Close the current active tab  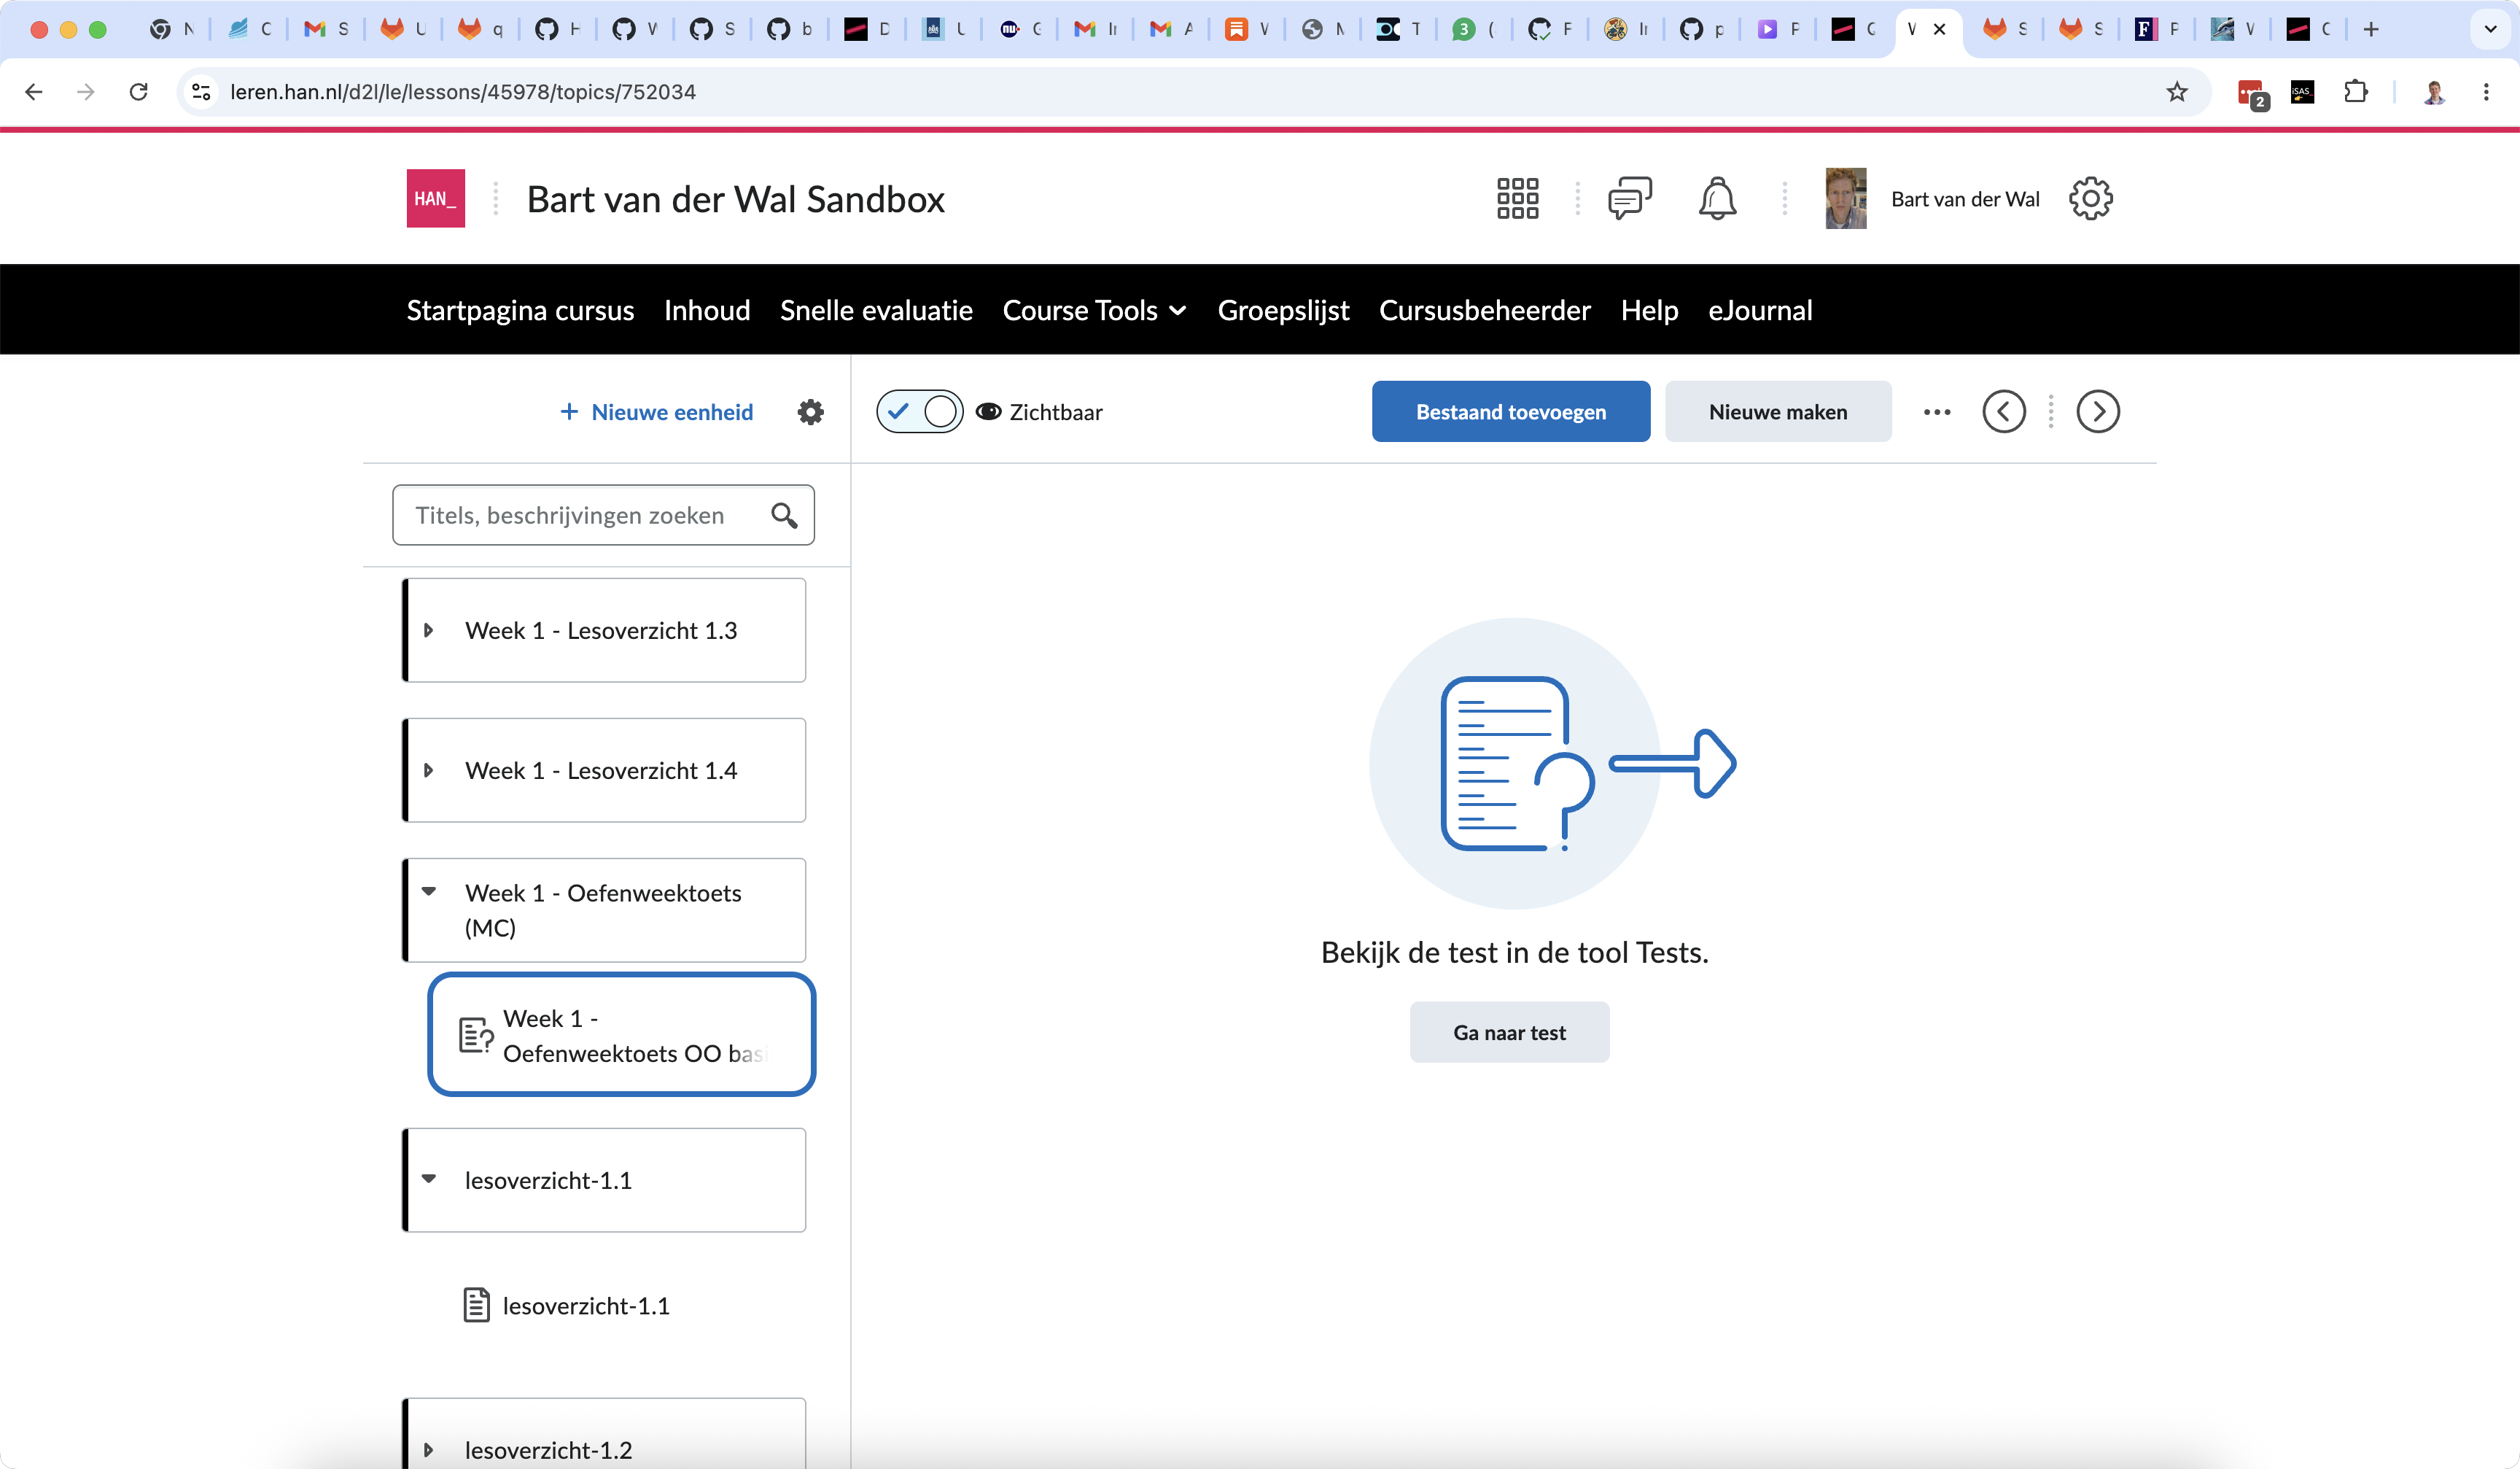[1940, 29]
